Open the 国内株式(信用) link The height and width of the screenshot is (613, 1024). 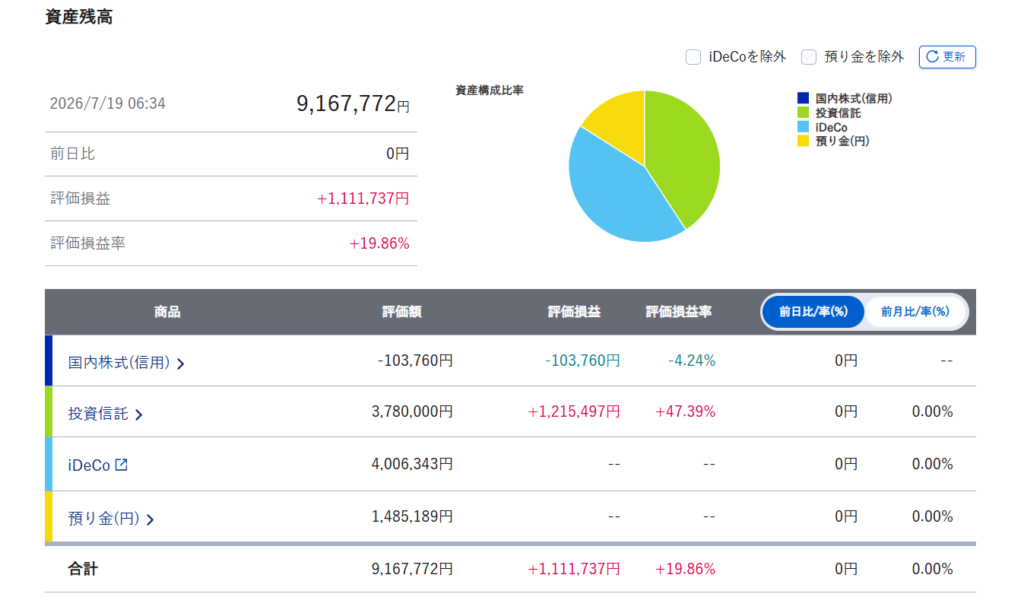pyautogui.click(x=118, y=362)
